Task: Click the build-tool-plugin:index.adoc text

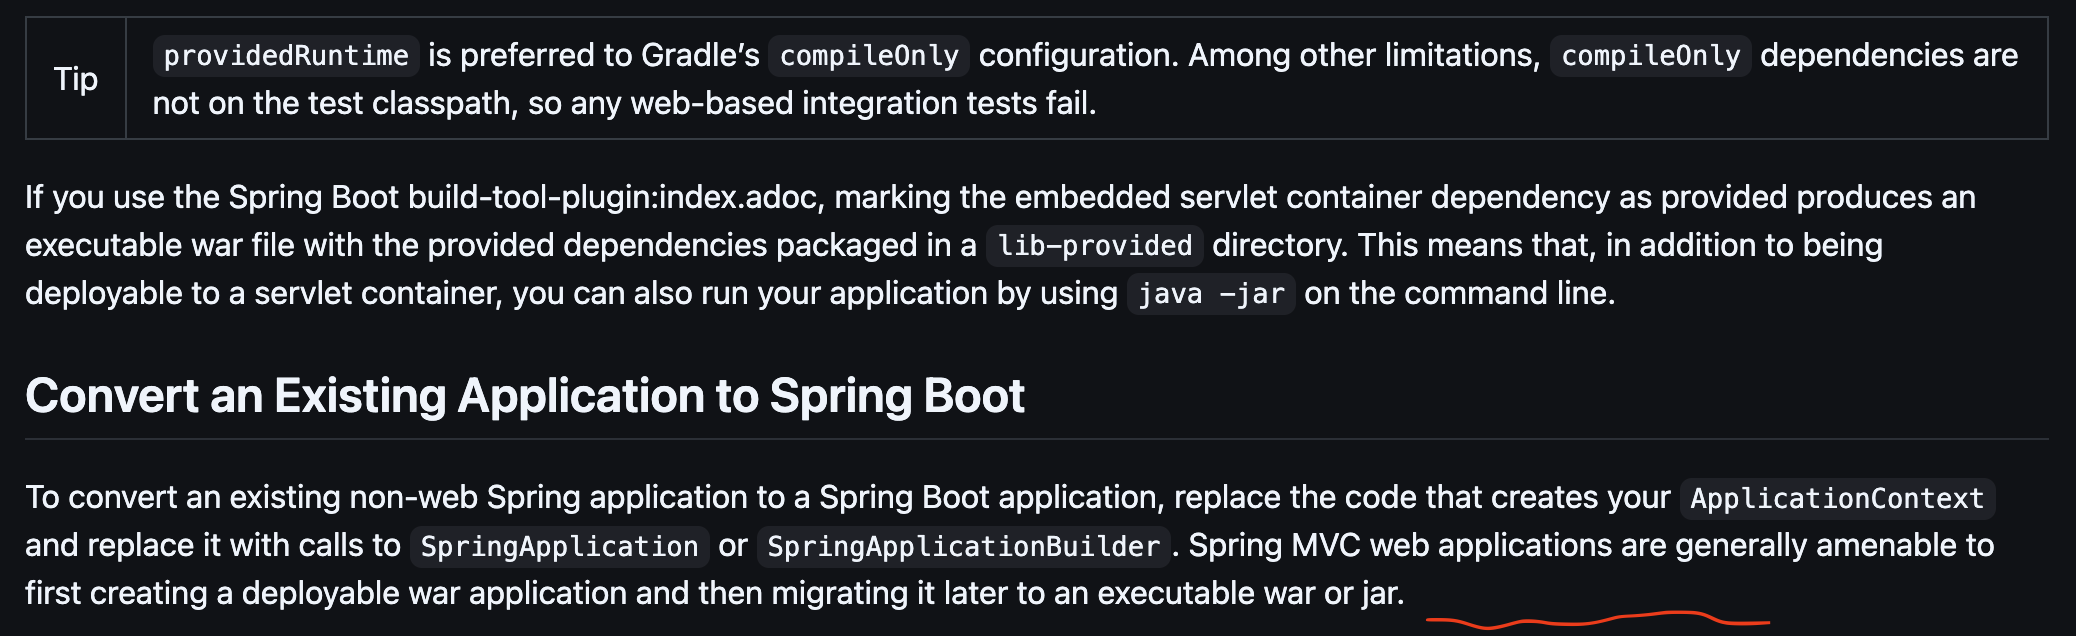Action: point(613,197)
